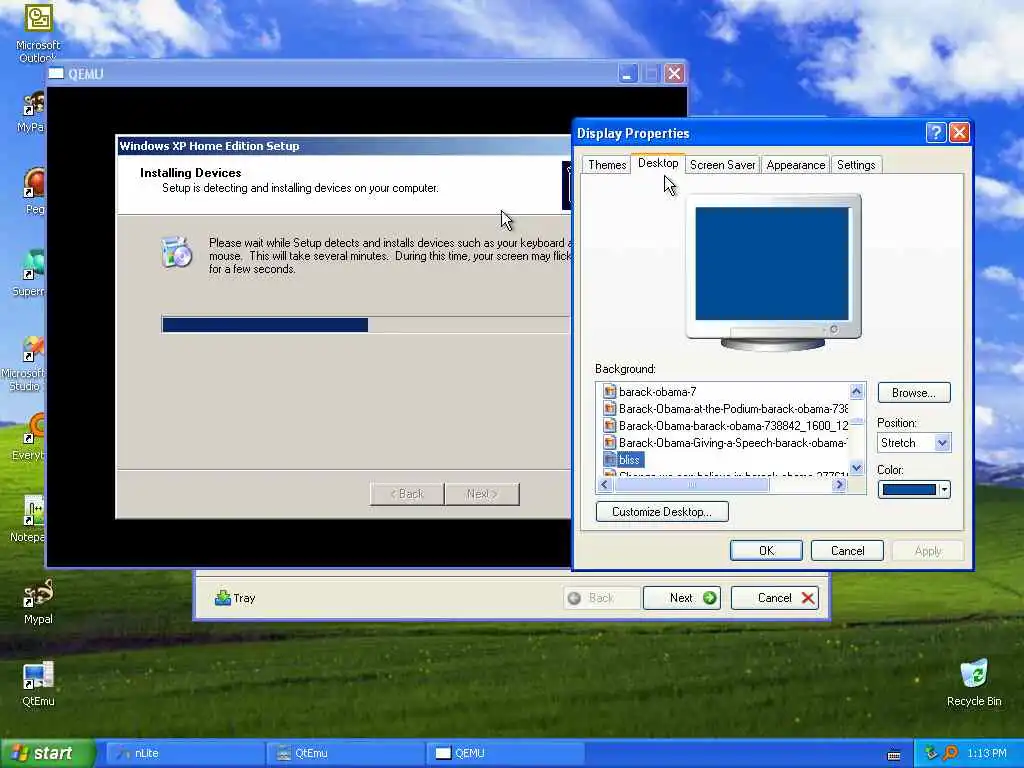Screen dimensions: 1024x768
Task: Click the magnifier icon in system tray
Action: pyautogui.click(x=950, y=753)
